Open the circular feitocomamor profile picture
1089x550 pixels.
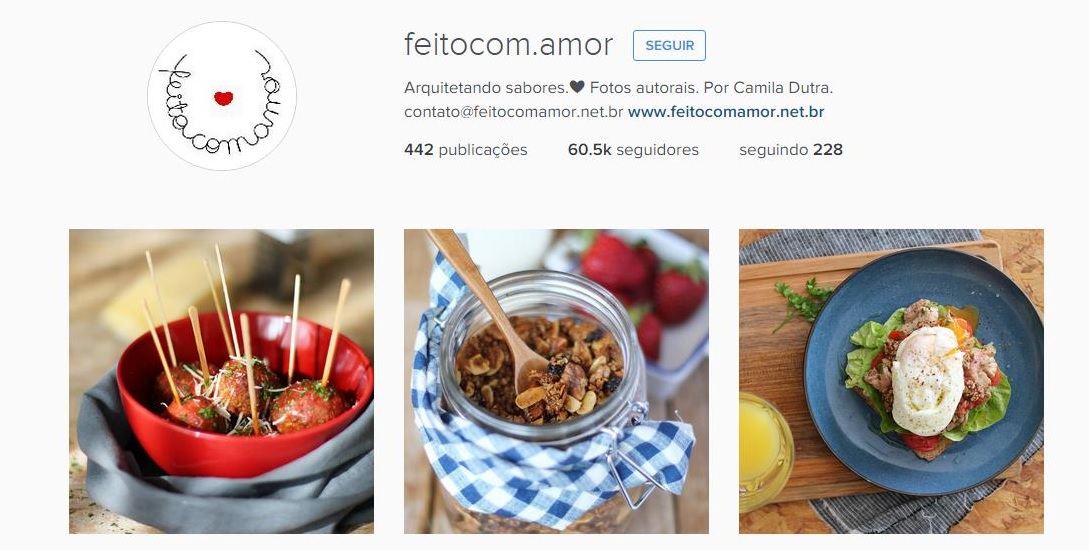coord(222,96)
